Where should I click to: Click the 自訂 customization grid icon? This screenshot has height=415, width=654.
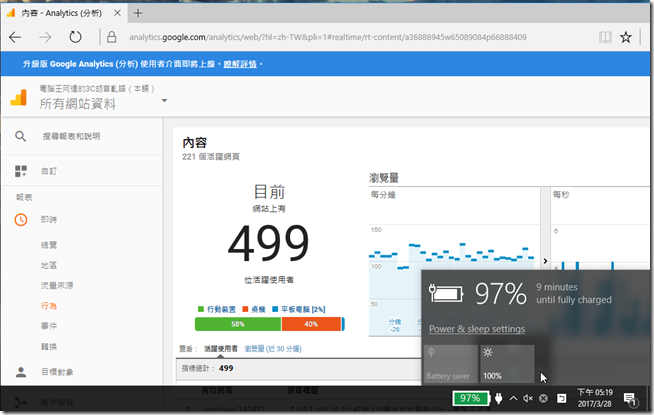point(21,171)
